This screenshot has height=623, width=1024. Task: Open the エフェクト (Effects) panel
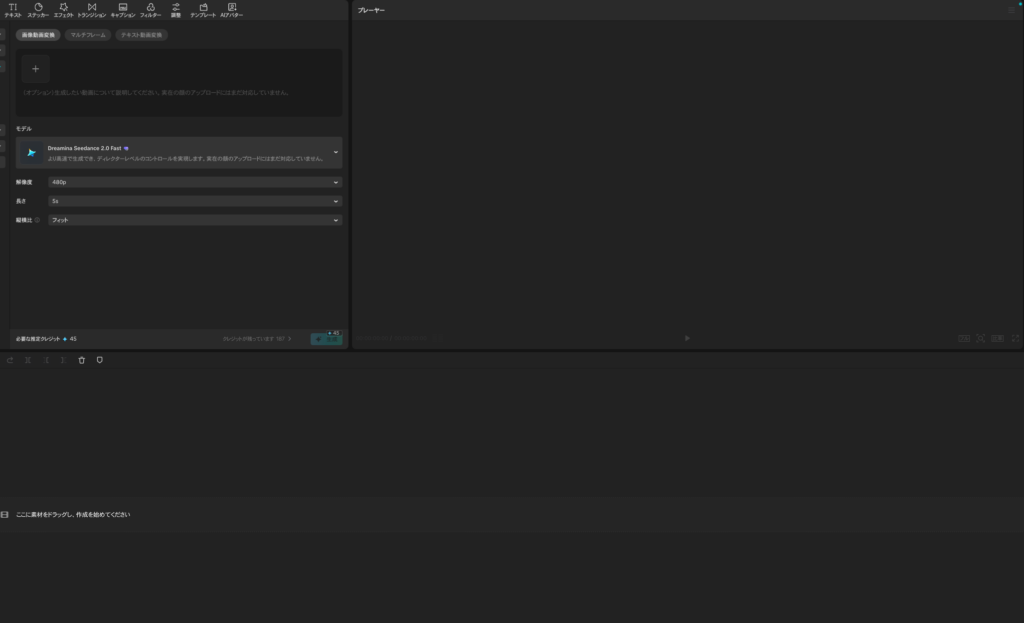tap(64, 10)
